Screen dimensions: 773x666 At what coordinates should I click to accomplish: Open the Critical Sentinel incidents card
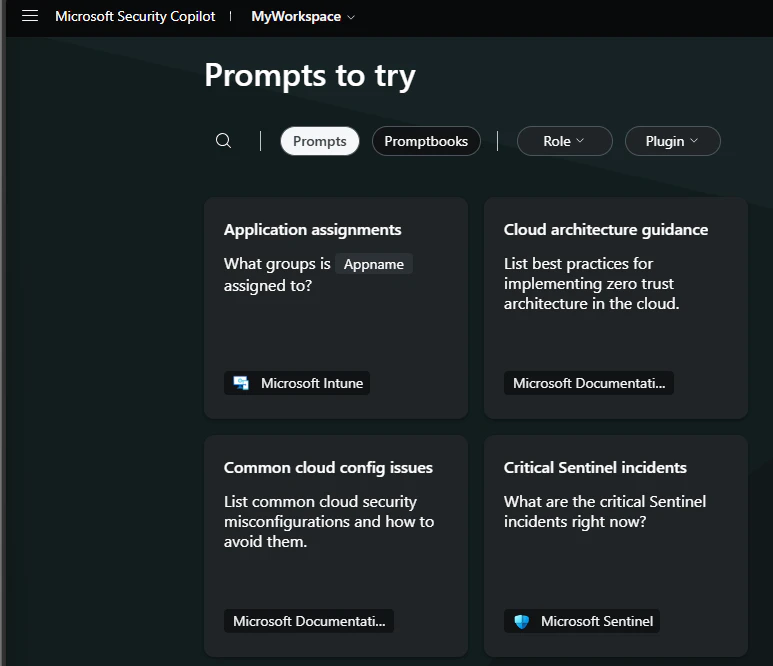[x=616, y=546]
